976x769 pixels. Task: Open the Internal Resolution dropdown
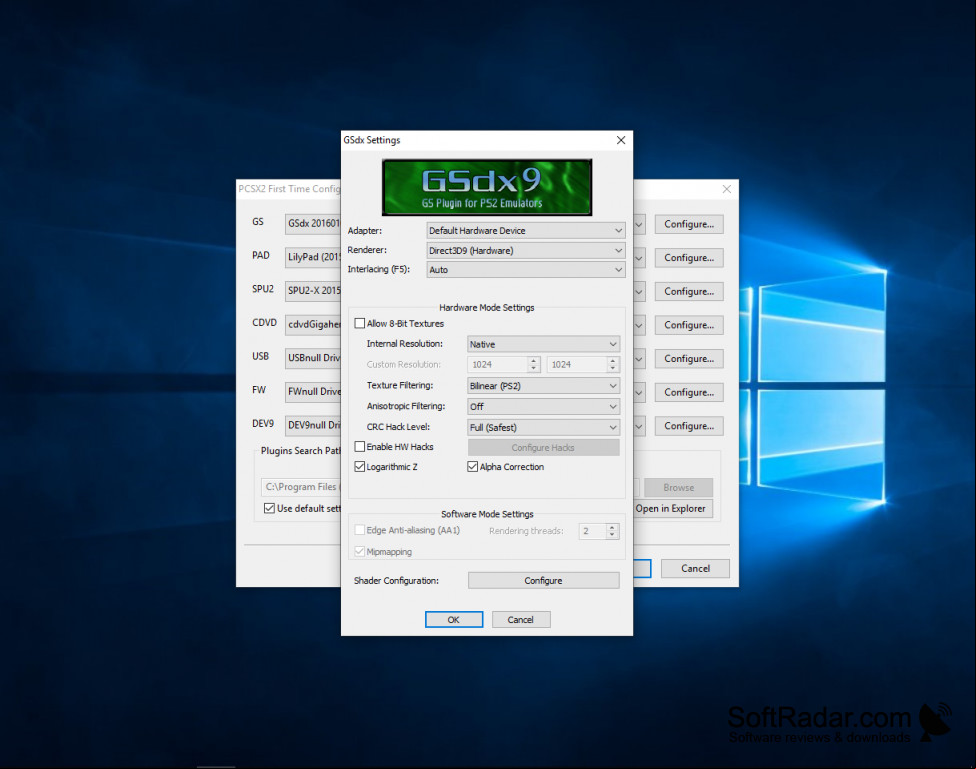543,344
